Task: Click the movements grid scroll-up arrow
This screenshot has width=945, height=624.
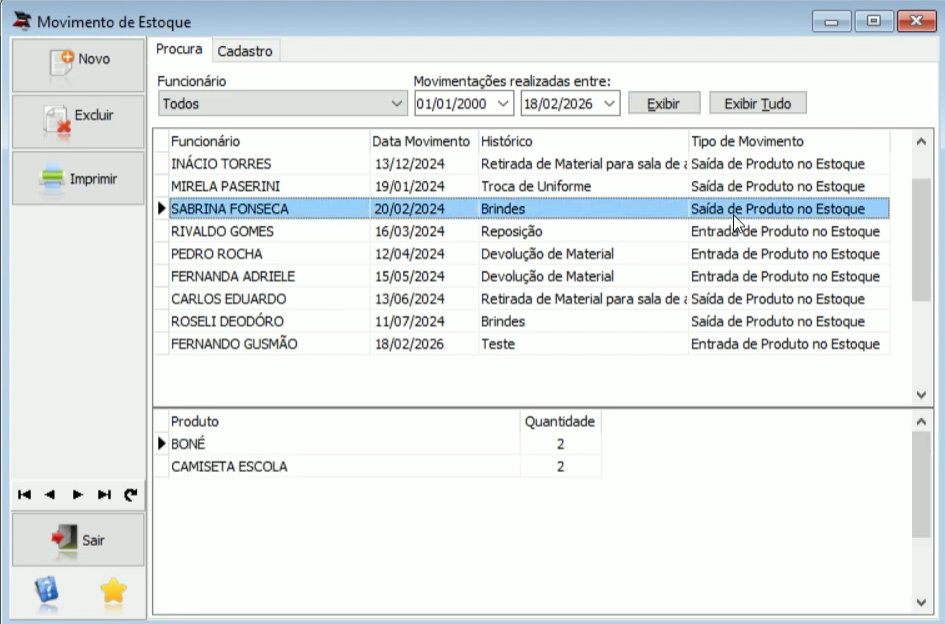Action: (921, 142)
